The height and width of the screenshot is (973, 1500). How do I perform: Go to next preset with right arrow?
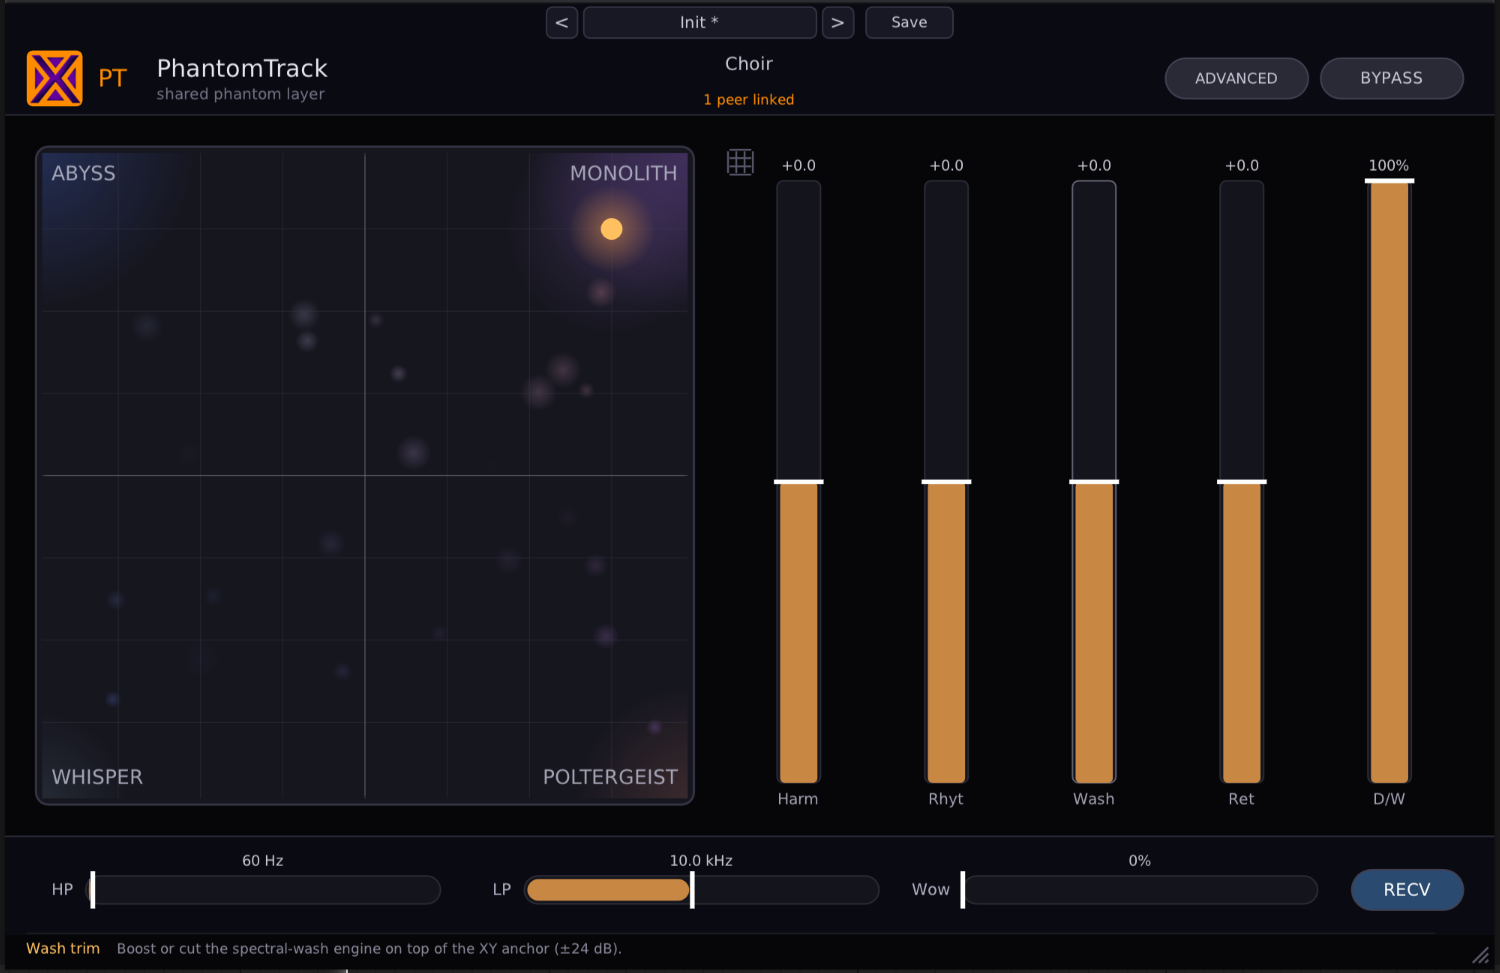pos(838,22)
